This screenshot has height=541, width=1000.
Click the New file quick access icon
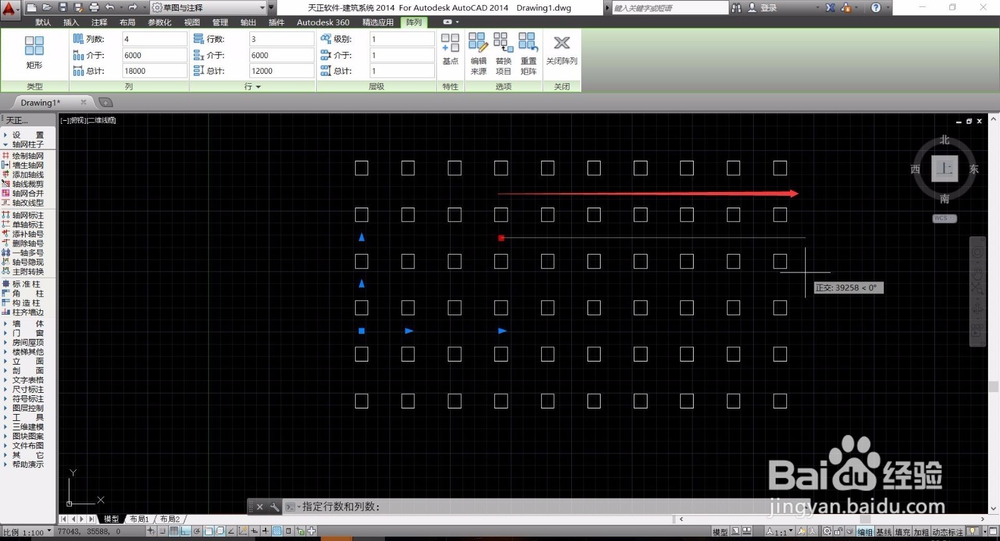point(32,8)
